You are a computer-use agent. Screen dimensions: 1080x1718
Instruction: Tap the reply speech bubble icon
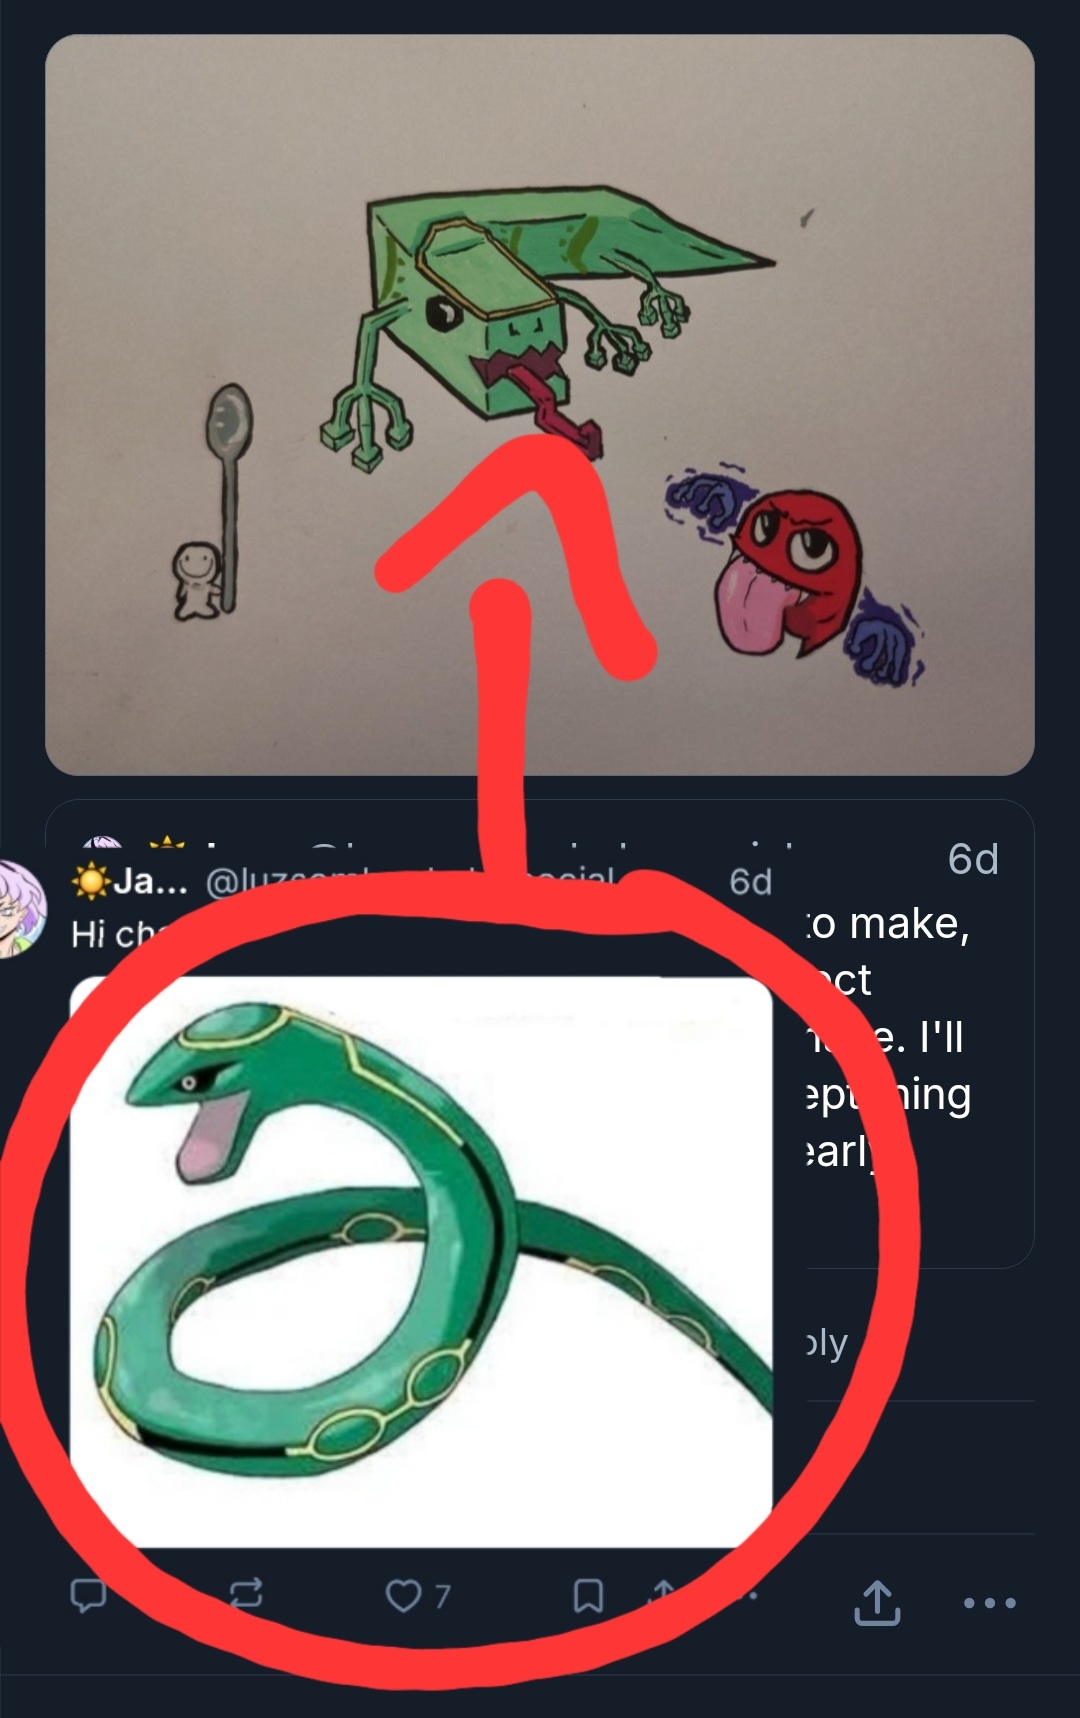point(88,1594)
